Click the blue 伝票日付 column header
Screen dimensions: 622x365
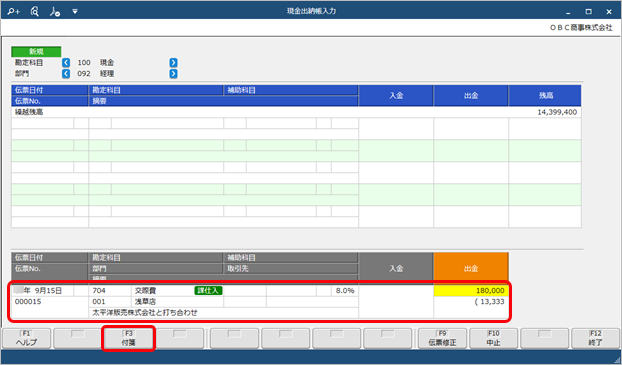point(50,90)
